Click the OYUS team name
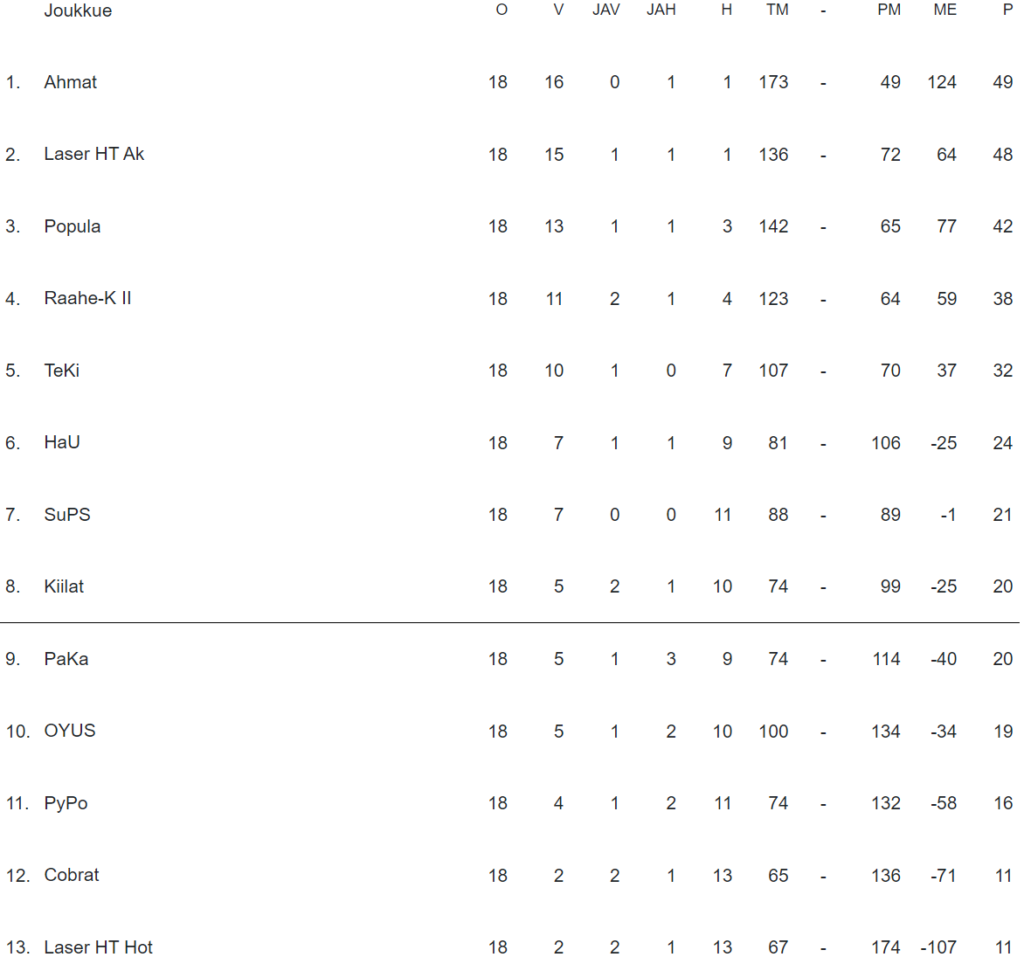The width and height of the screenshot is (1024, 964). coord(70,731)
